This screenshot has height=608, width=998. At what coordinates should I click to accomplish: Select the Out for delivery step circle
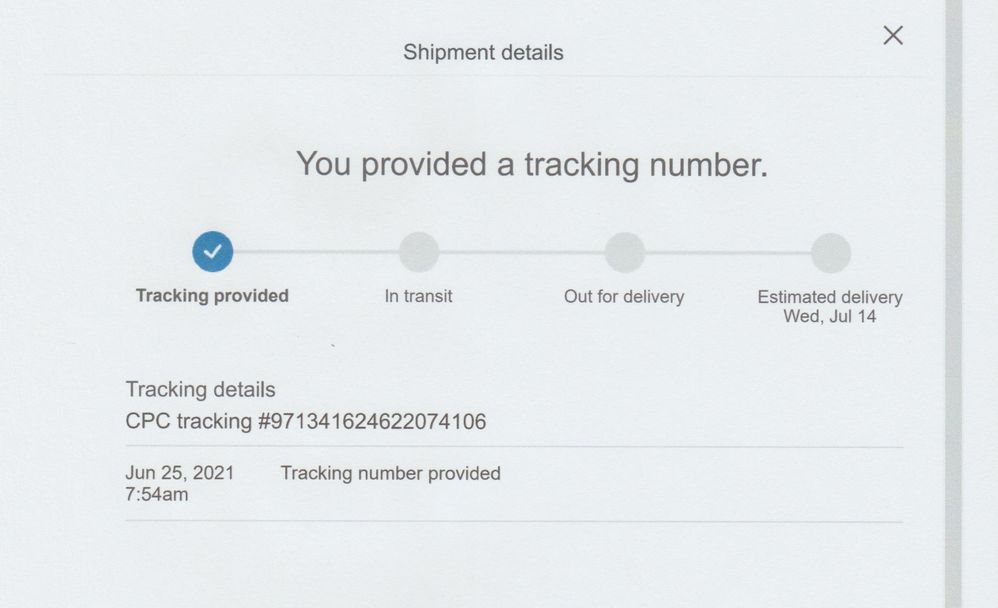tap(624, 252)
